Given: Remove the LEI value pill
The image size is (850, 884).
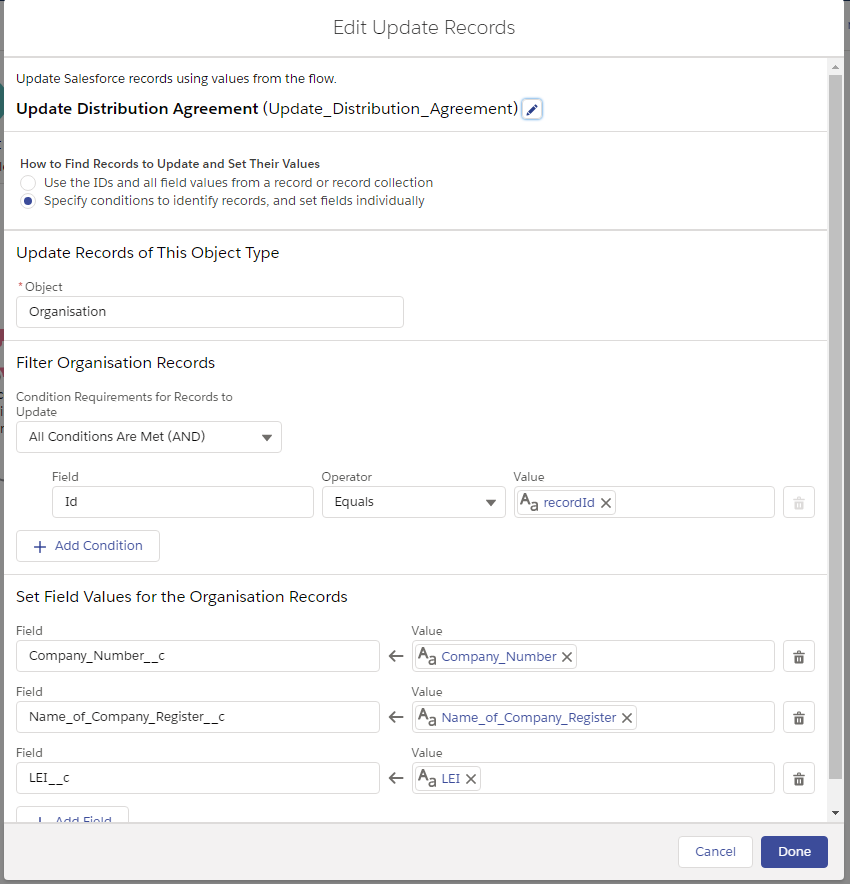Looking at the screenshot, I should [x=471, y=778].
